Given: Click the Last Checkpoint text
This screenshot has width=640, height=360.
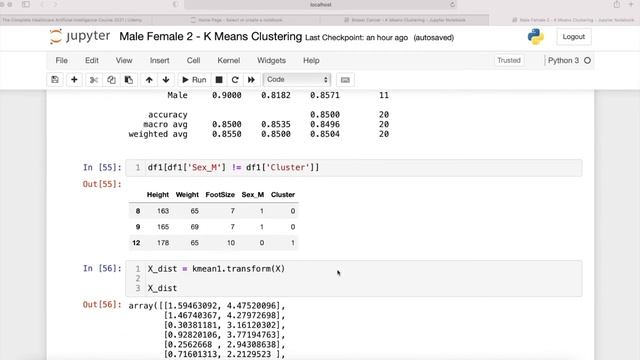Looking at the screenshot, I should tap(356, 38).
